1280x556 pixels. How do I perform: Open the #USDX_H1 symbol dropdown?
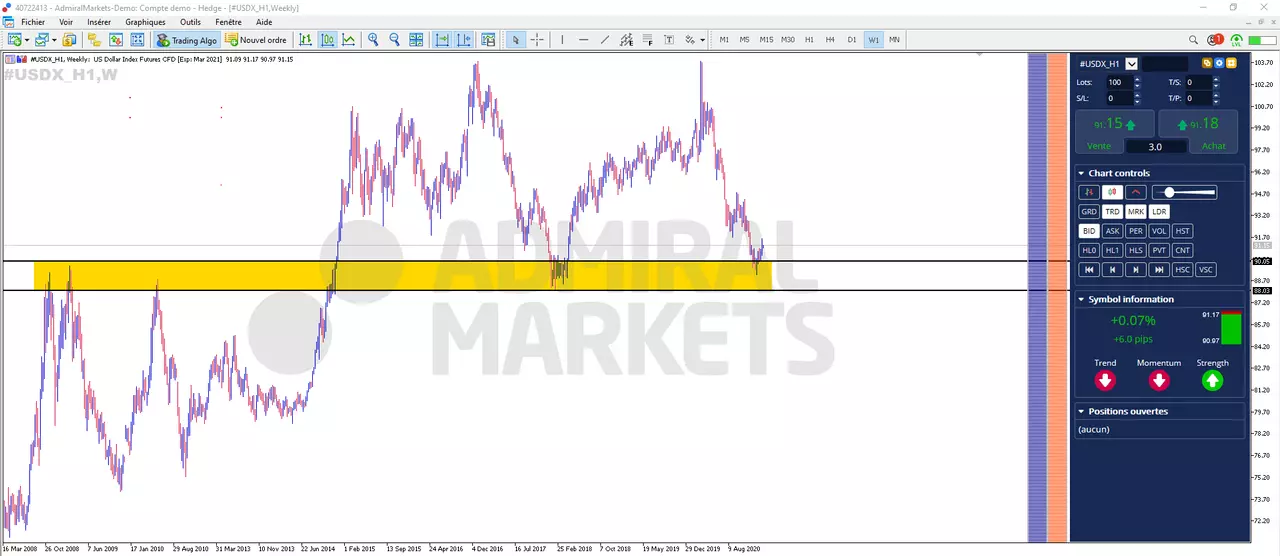1132,64
